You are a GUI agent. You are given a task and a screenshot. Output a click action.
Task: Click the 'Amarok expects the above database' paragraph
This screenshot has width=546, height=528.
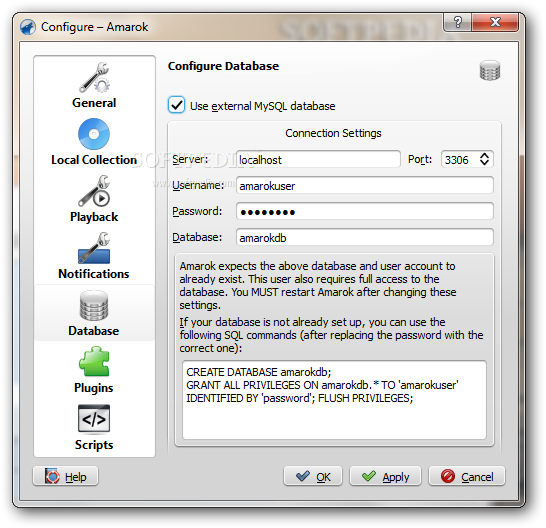pyautogui.click(x=318, y=286)
